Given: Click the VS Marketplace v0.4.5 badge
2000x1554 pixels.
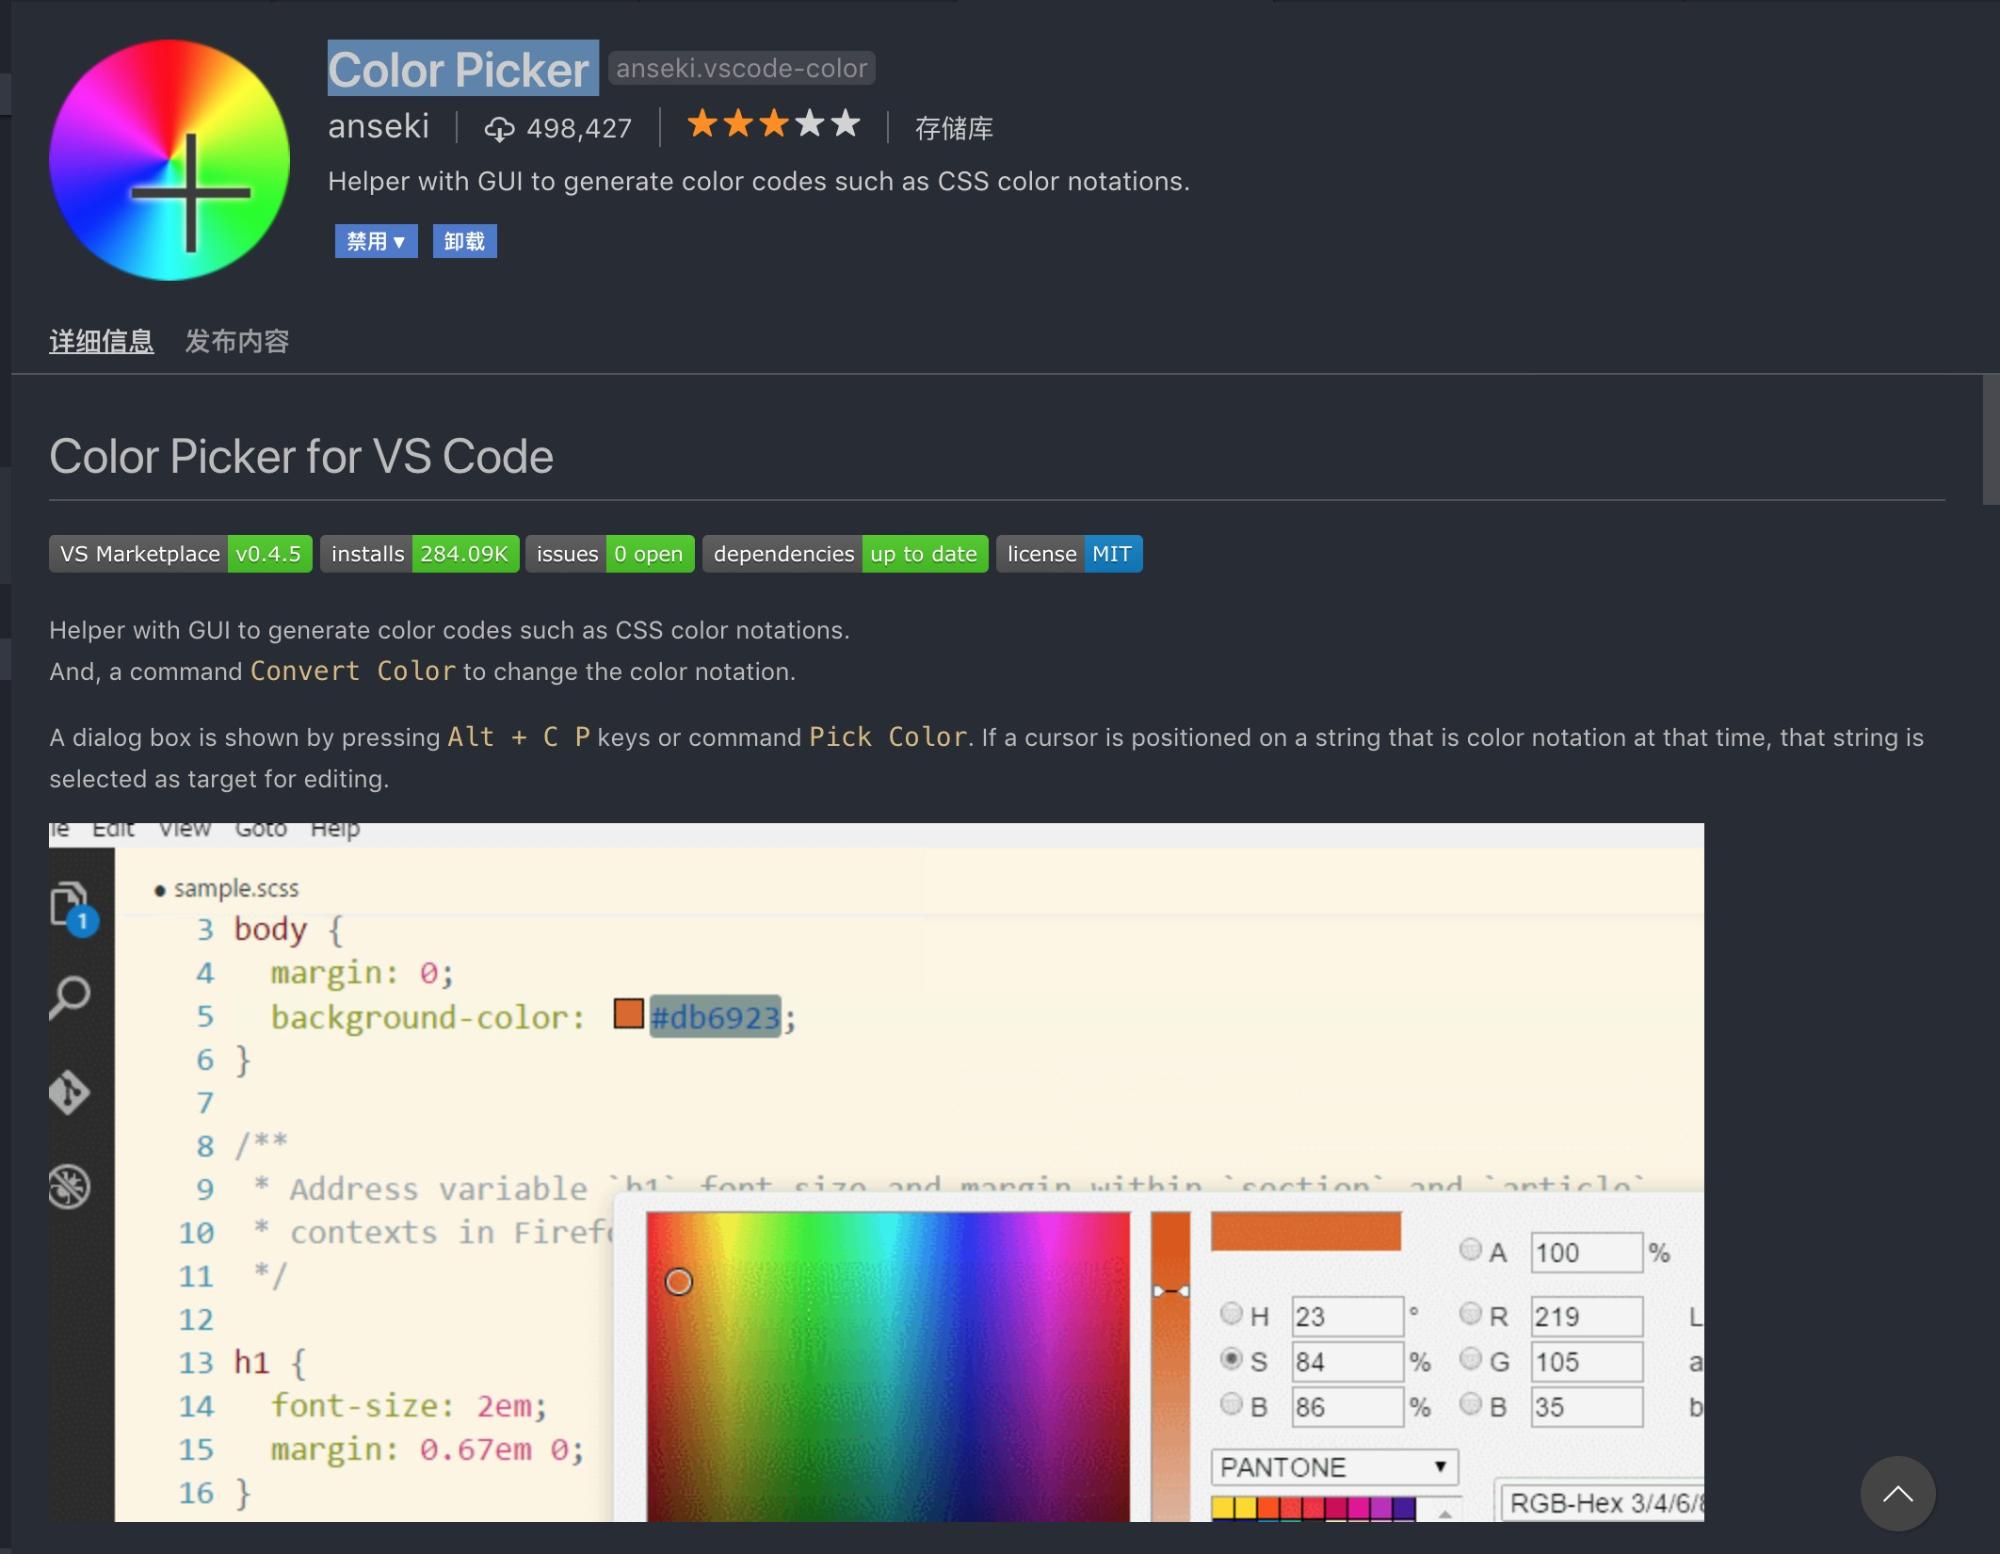Looking at the screenshot, I should pyautogui.click(x=181, y=554).
